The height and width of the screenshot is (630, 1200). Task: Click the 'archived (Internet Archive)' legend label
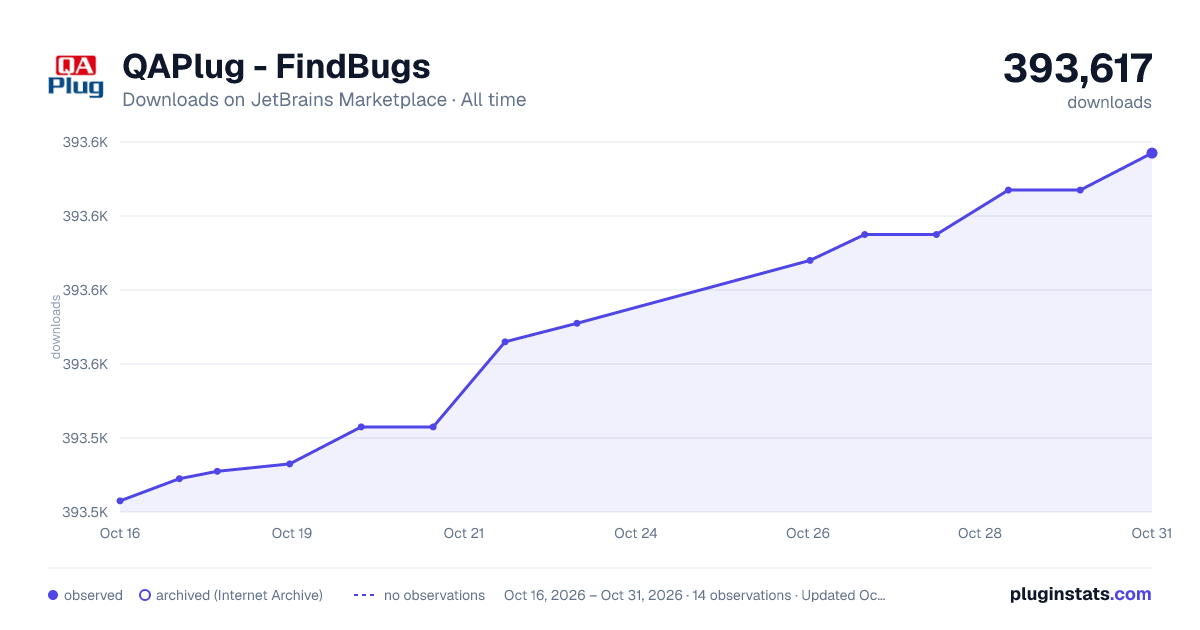click(239, 595)
